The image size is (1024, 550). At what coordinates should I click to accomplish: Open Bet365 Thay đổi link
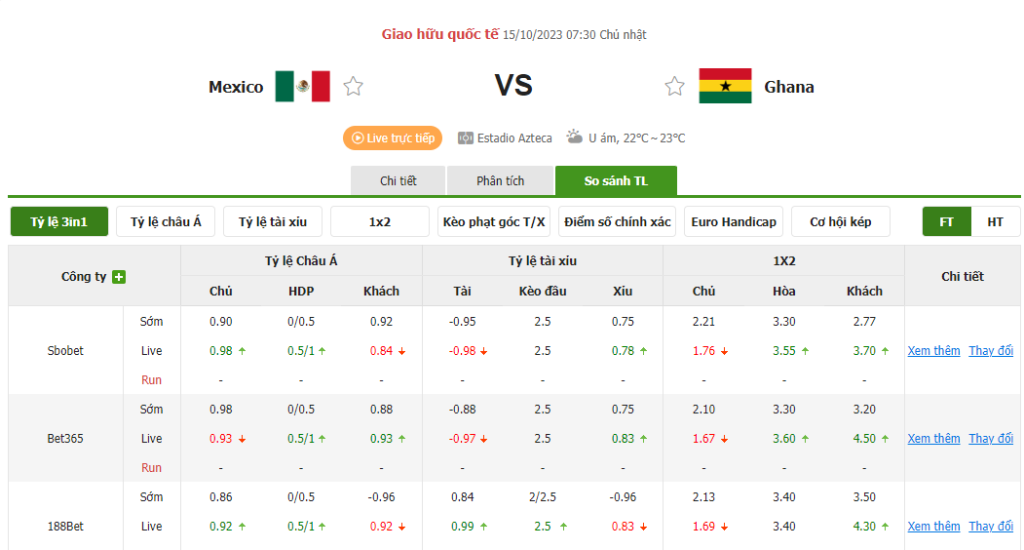tap(991, 438)
